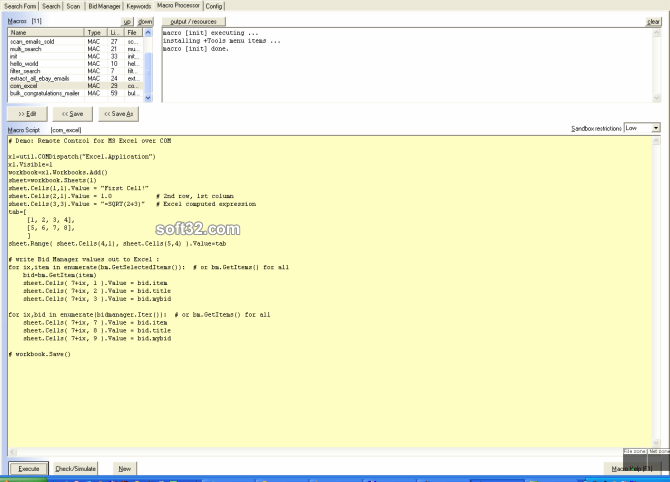Screen dimensions: 670x482
Task: Click macro list scrollbar down arrow
Action: pos(148,98)
